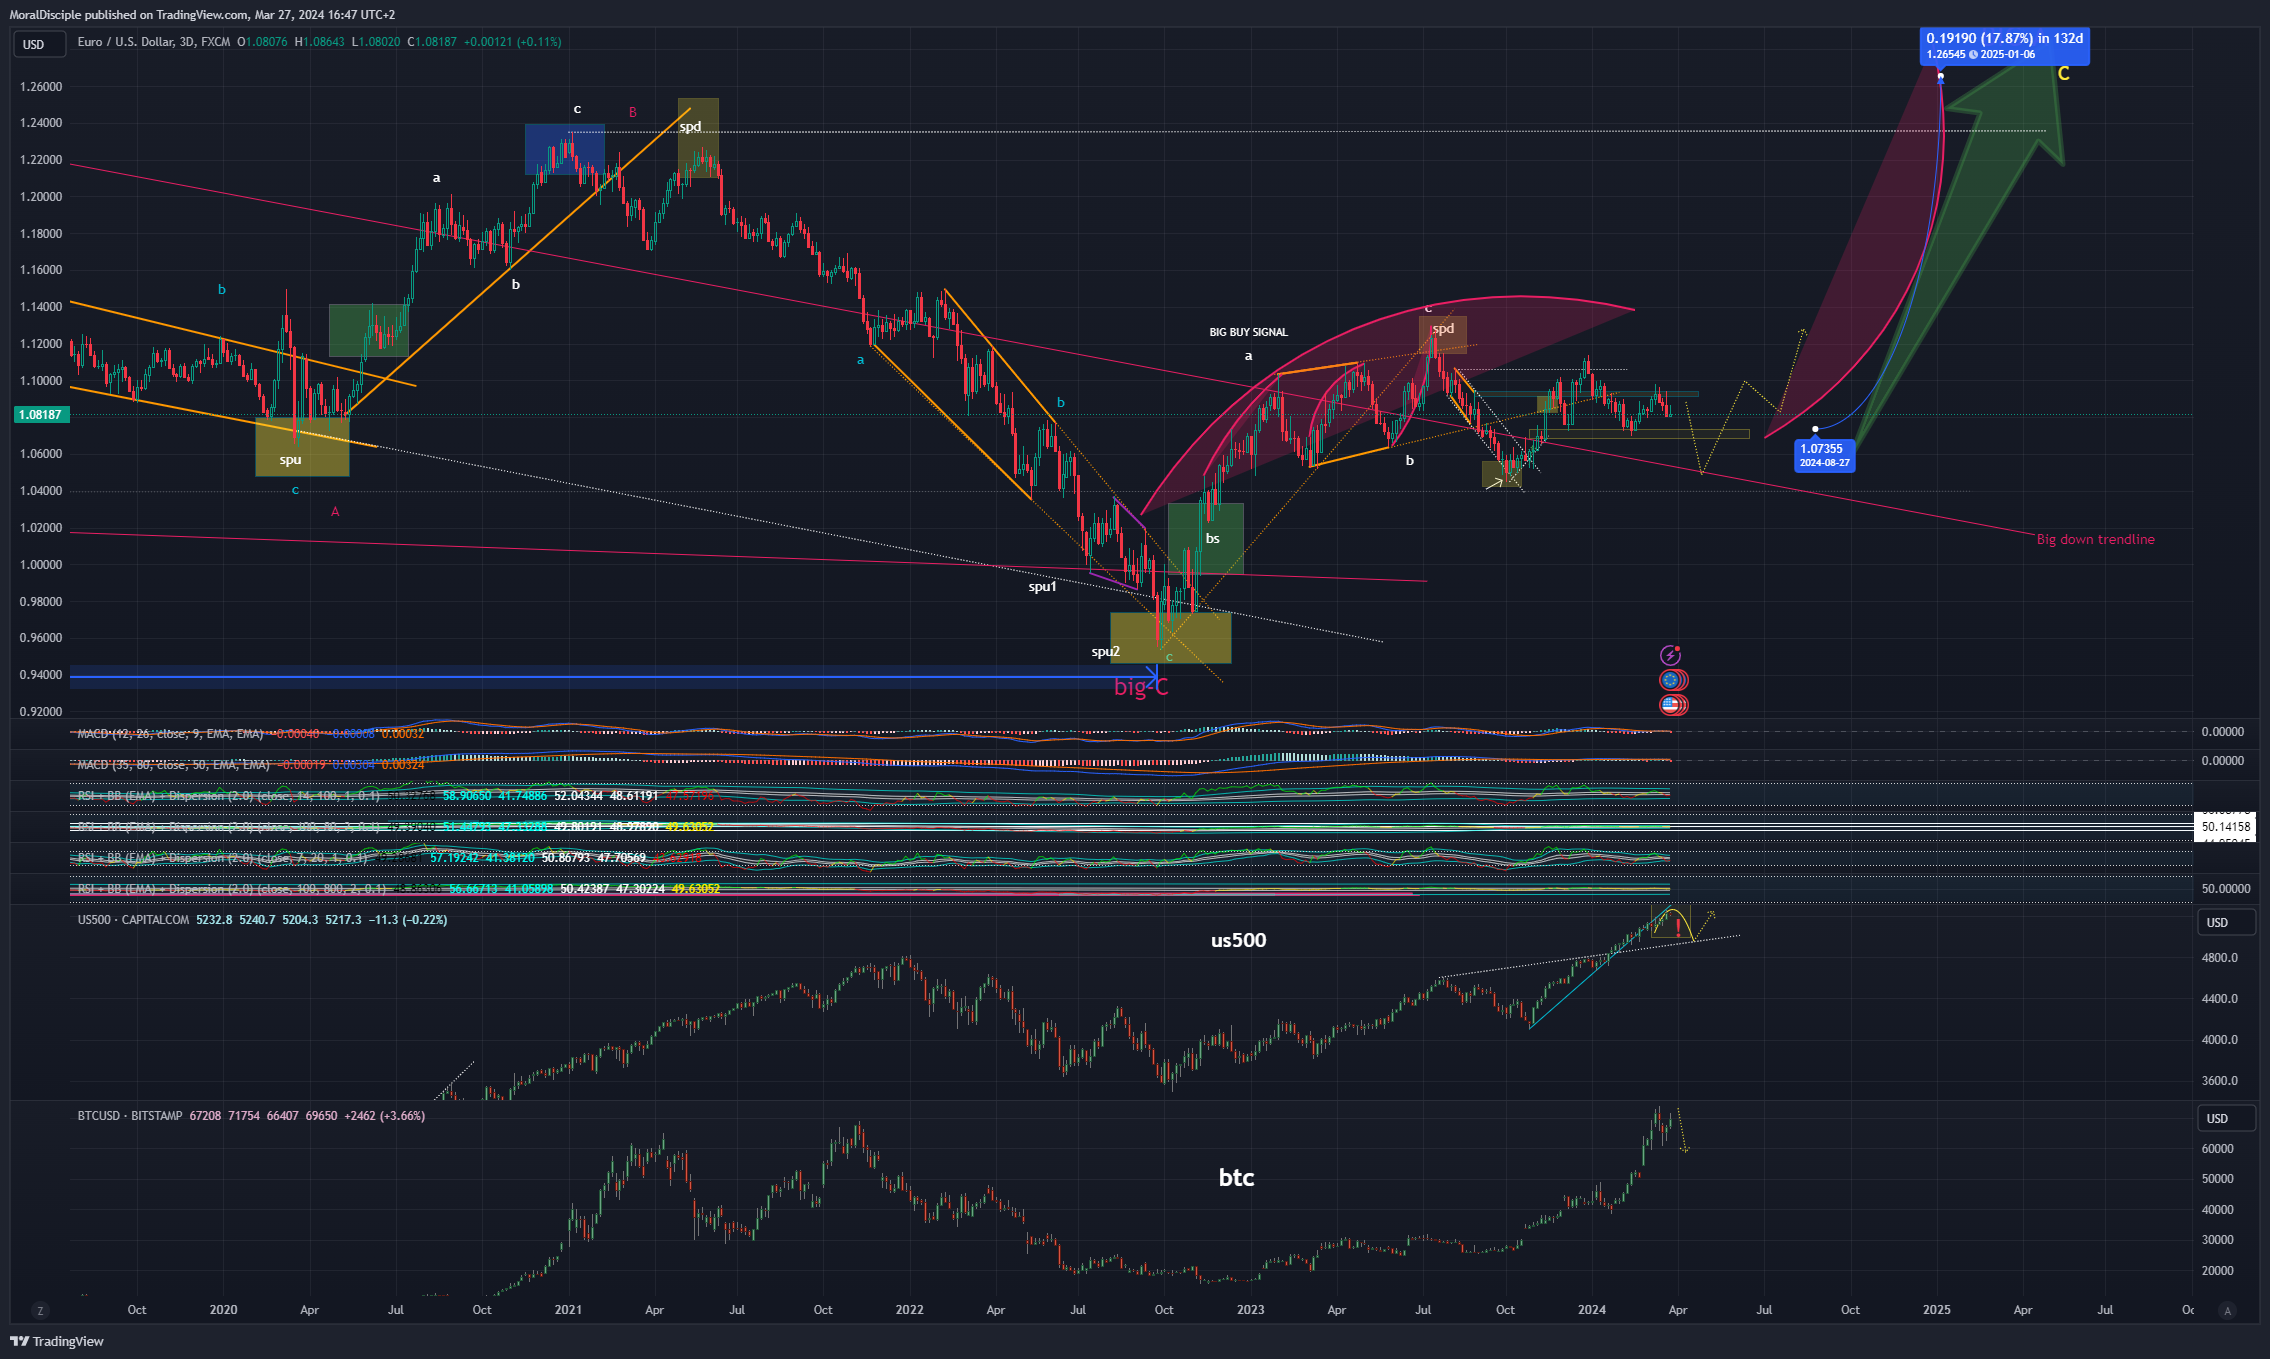
Task: Click the TradingView logo in the footer
Action: click(x=57, y=1341)
